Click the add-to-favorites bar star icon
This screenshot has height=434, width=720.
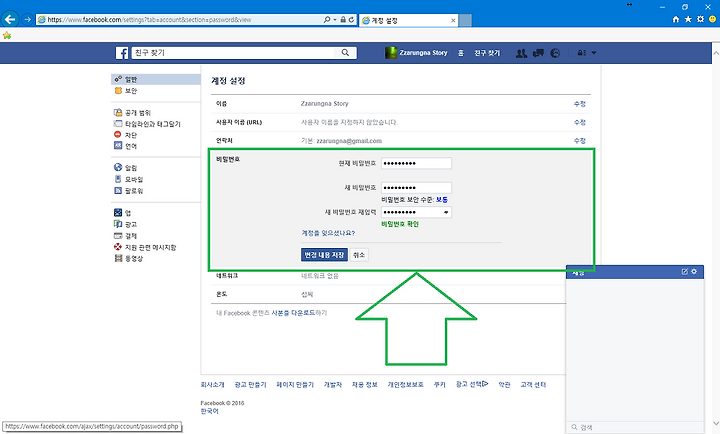coord(7,35)
